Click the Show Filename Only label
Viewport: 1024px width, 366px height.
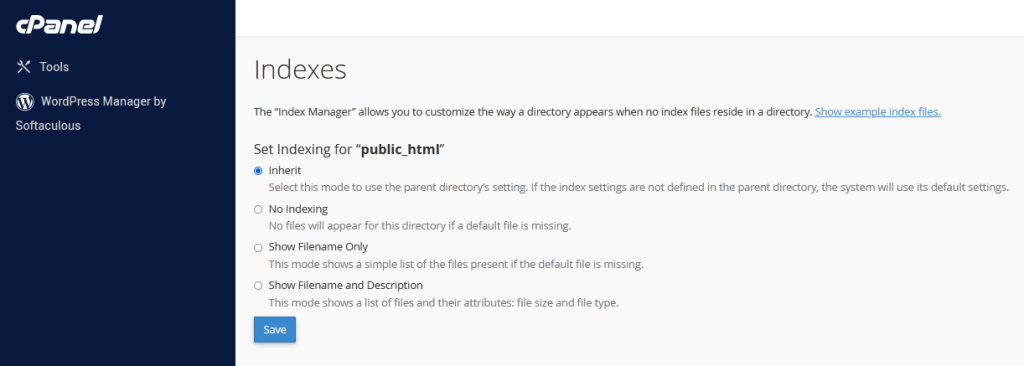(x=319, y=247)
